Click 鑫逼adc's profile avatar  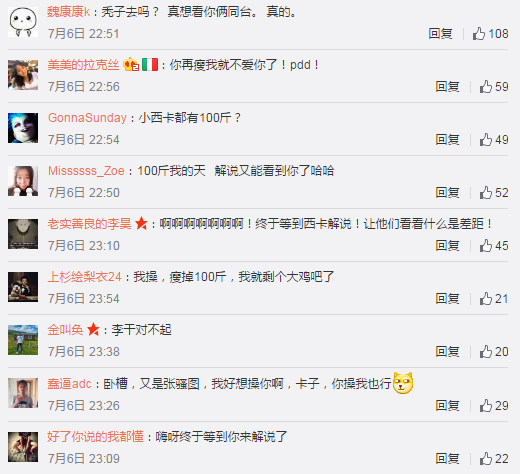(x=23, y=393)
